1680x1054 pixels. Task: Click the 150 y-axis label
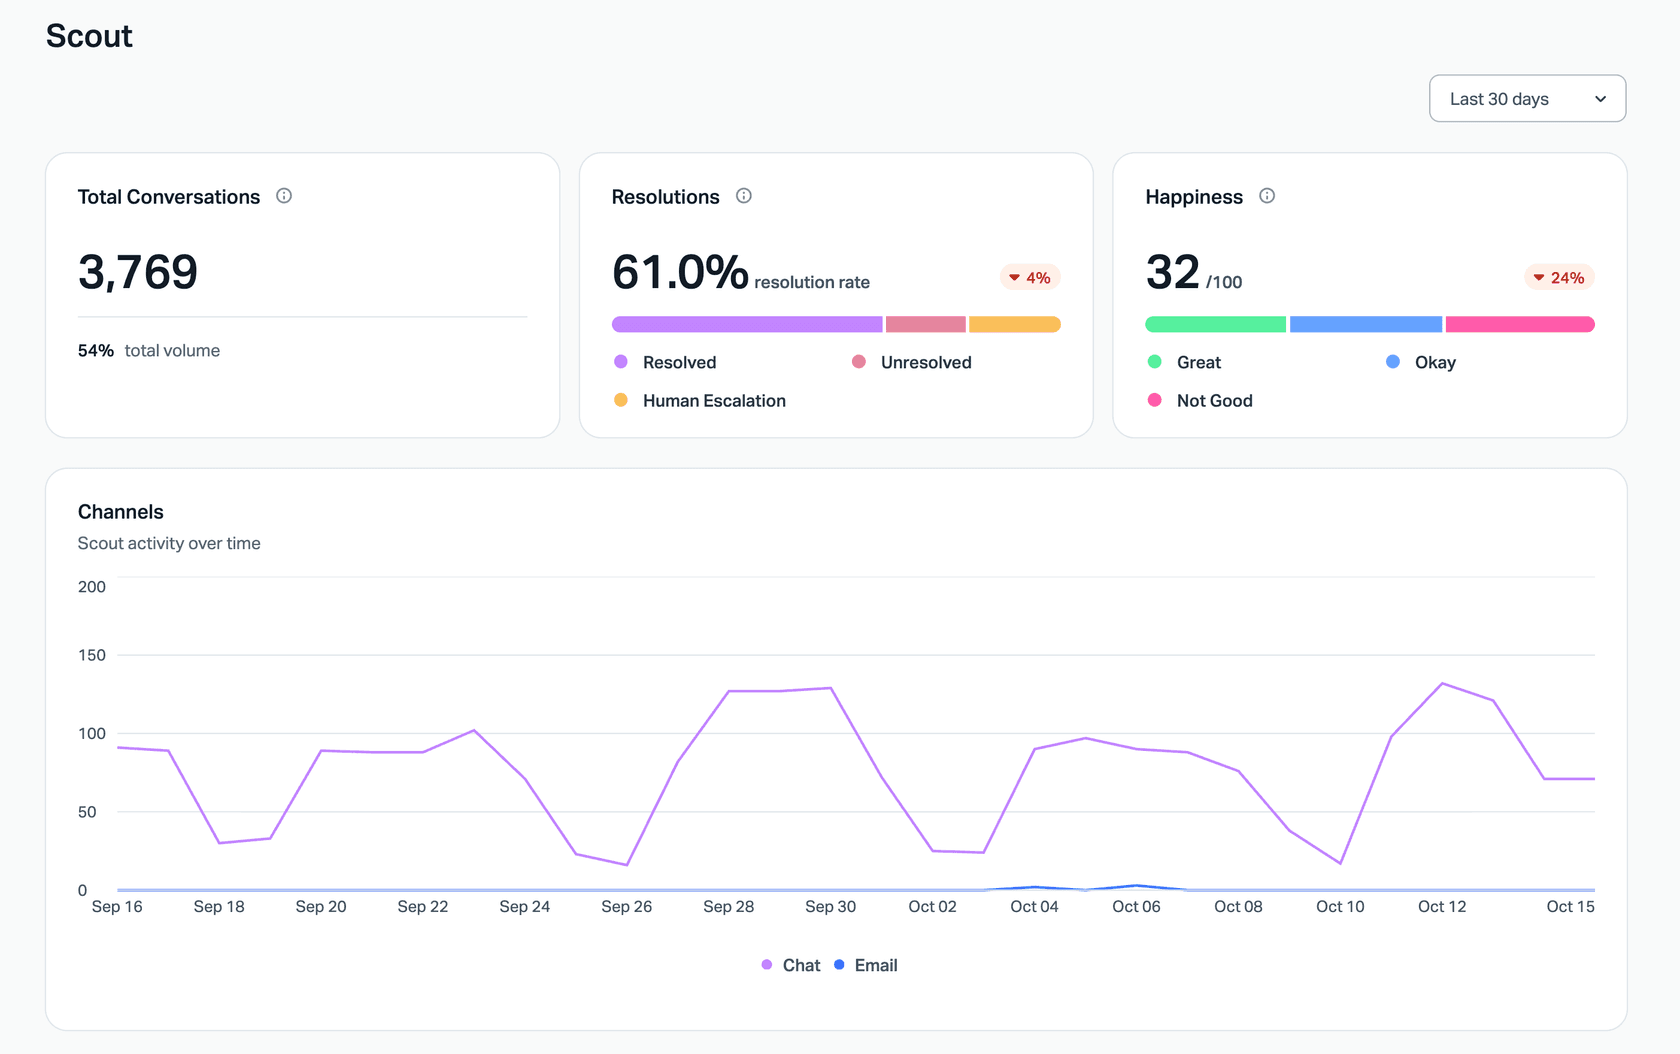92,655
